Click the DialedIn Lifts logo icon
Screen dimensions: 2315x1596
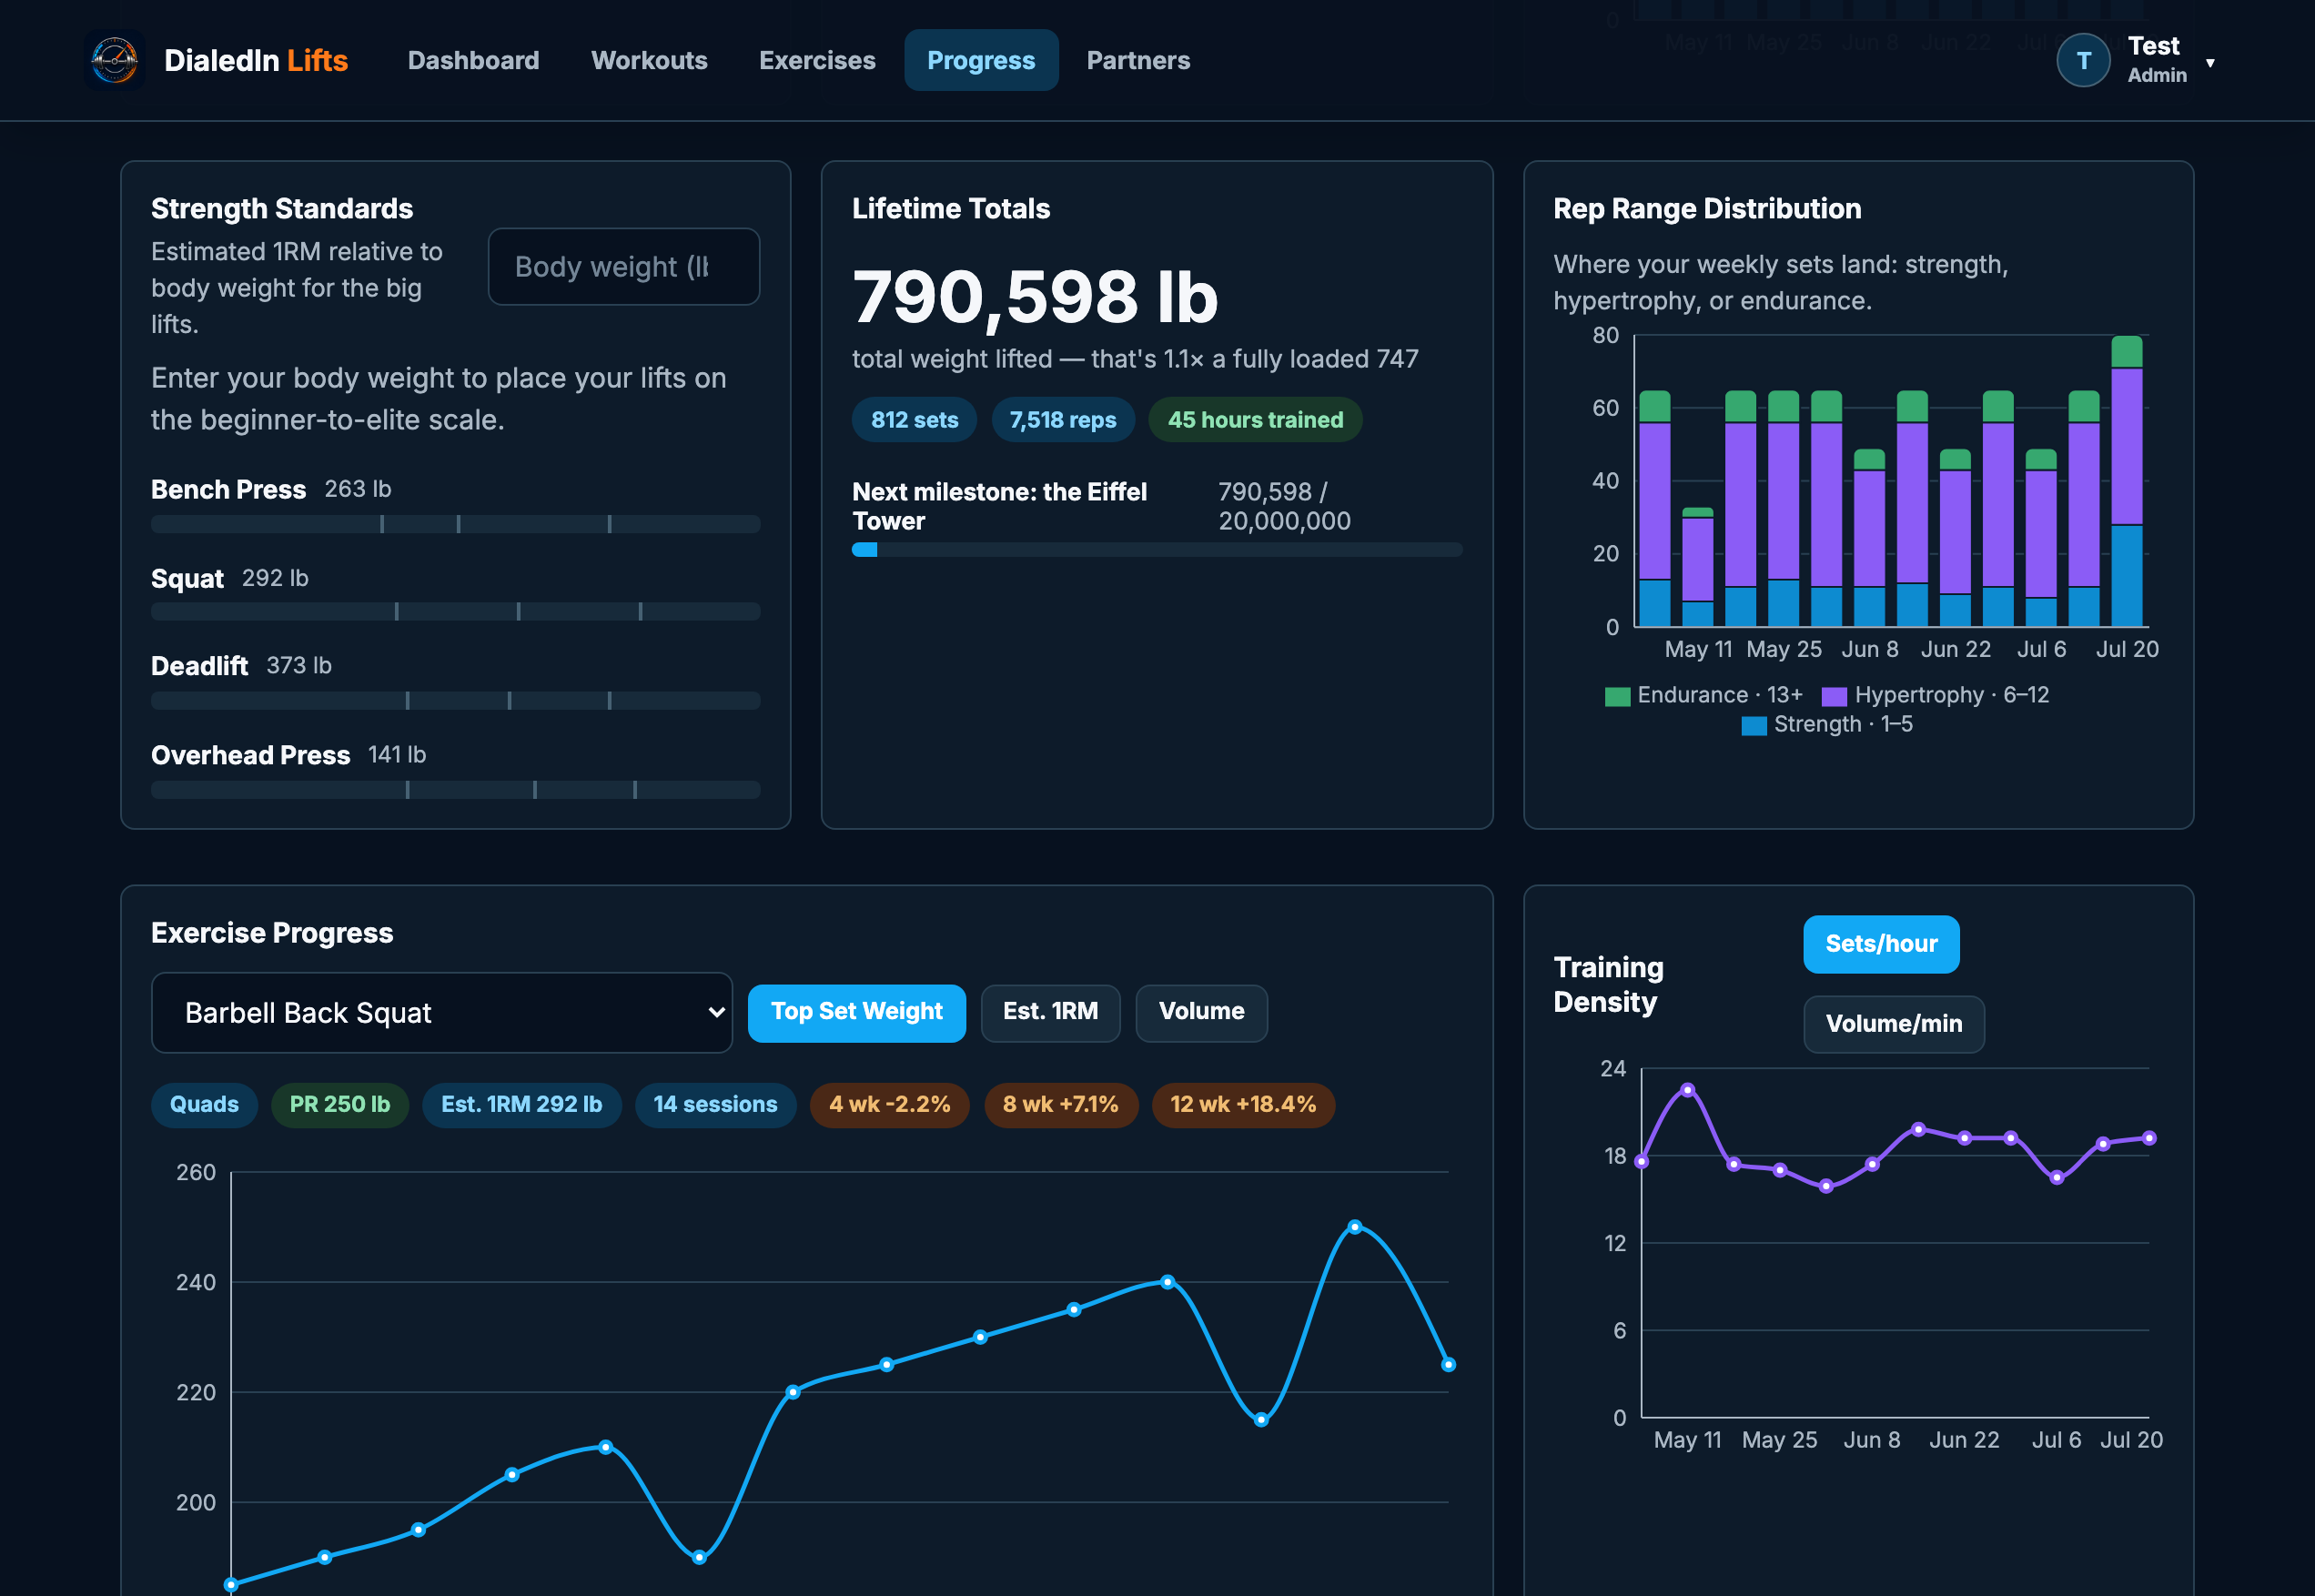pyautogui.click(x=115, y=60)
